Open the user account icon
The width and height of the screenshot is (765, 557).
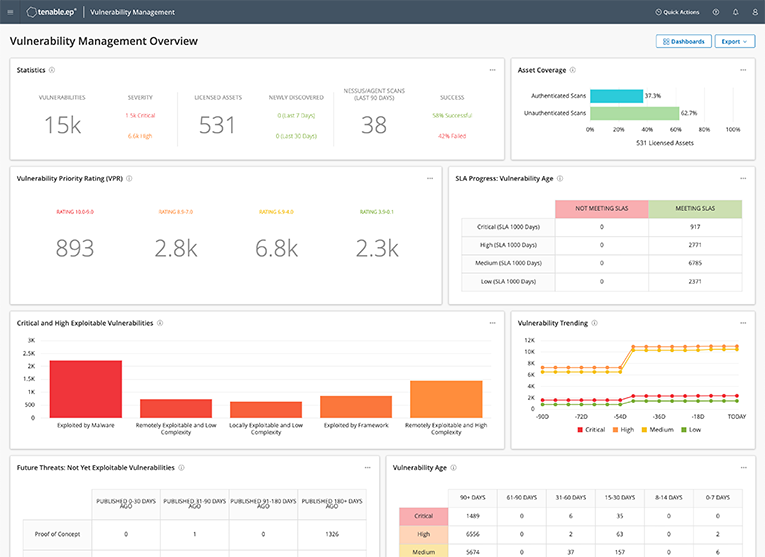click(755, 12)
